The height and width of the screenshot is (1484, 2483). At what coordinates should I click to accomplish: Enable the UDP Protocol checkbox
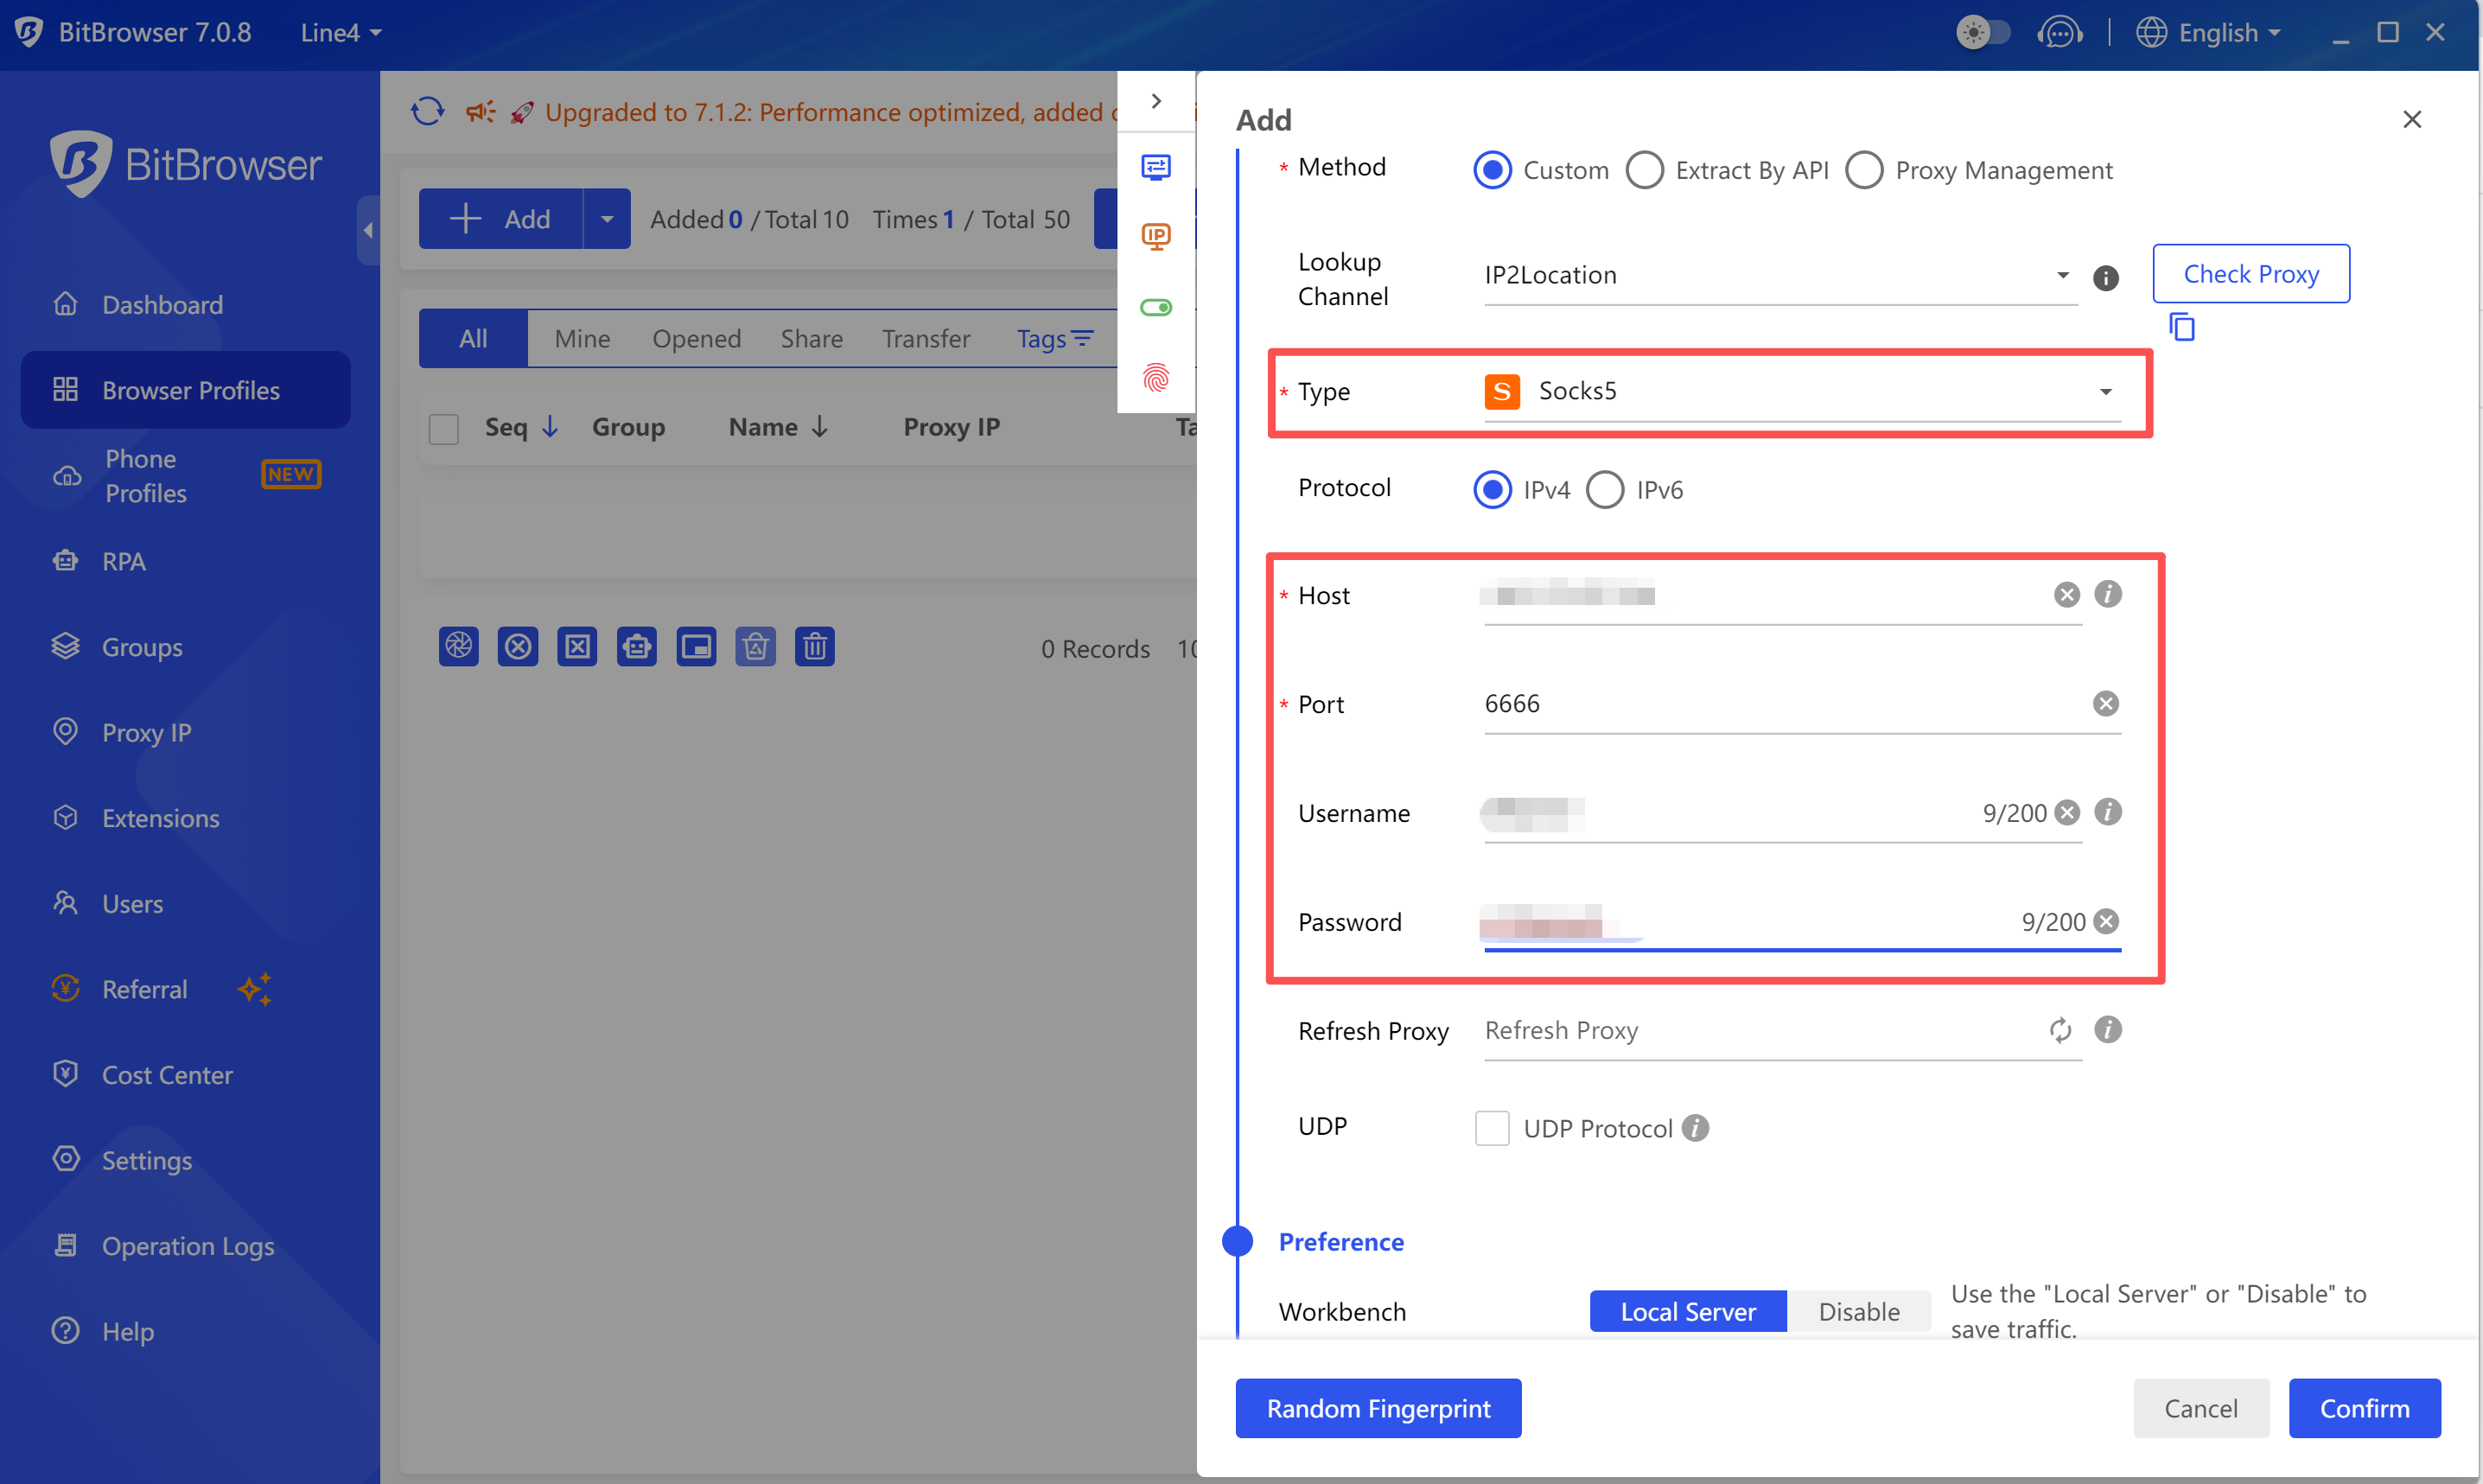click(1491, 1128)
